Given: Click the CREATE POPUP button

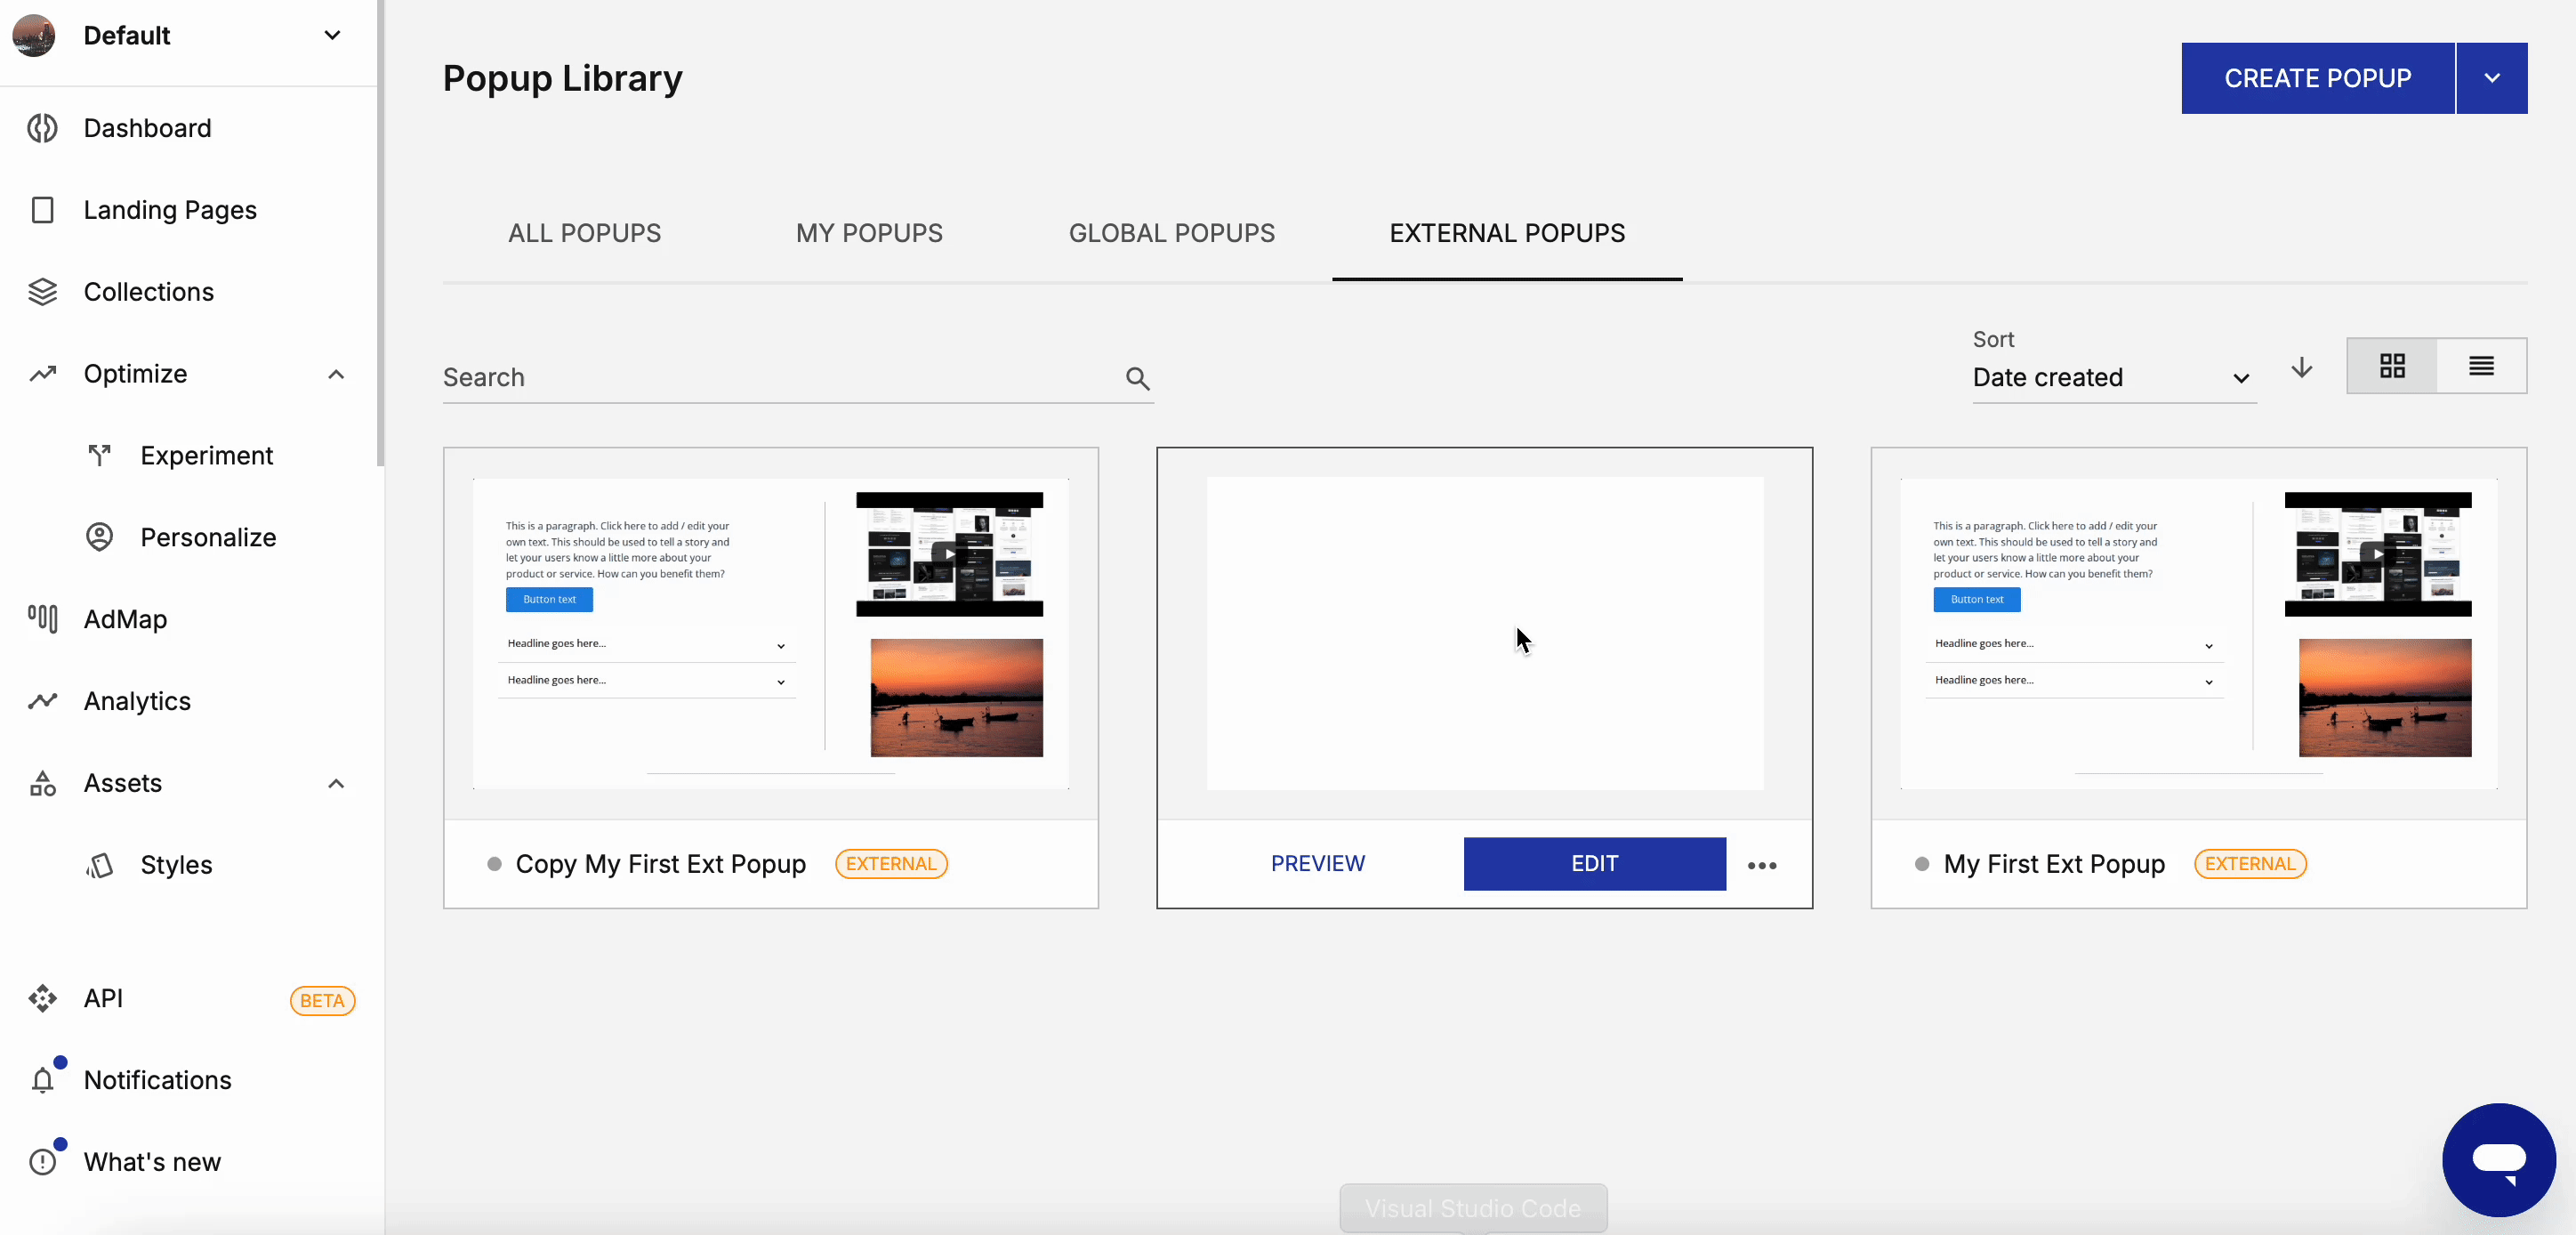Looking at the screenshot, I should pos(2318,77).
